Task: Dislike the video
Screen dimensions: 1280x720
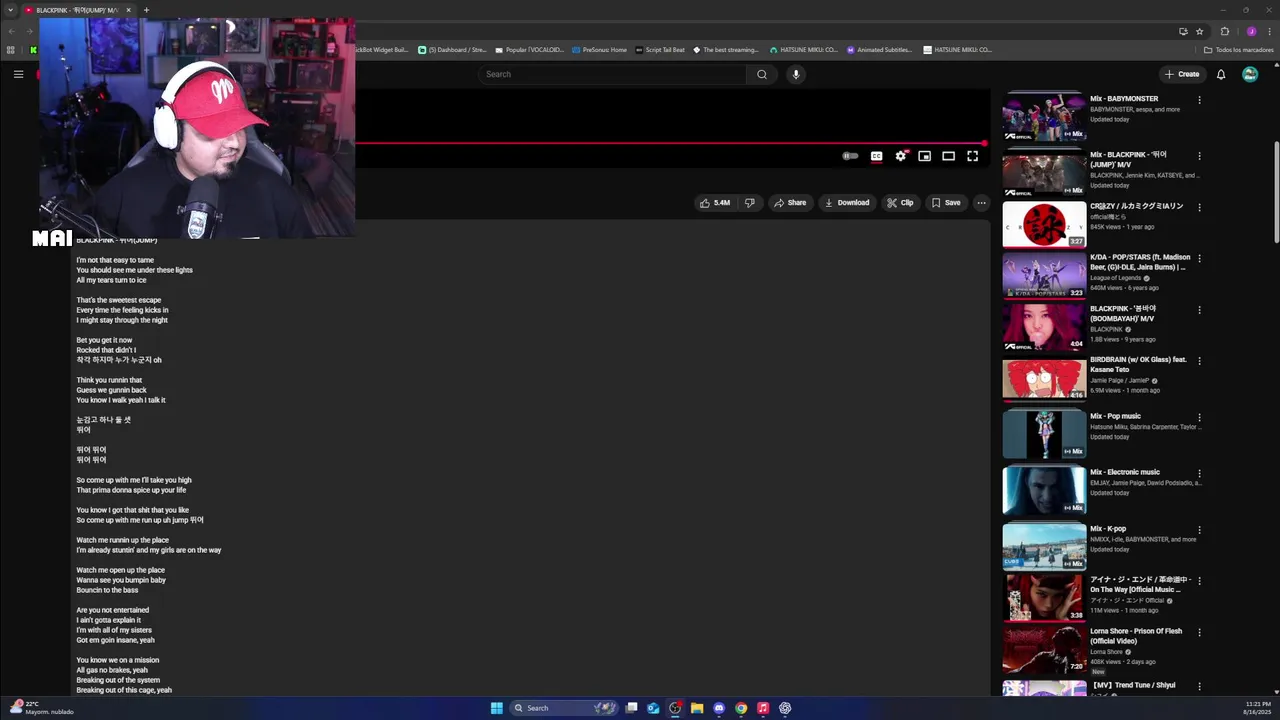Action: click(x=749, y=203)
